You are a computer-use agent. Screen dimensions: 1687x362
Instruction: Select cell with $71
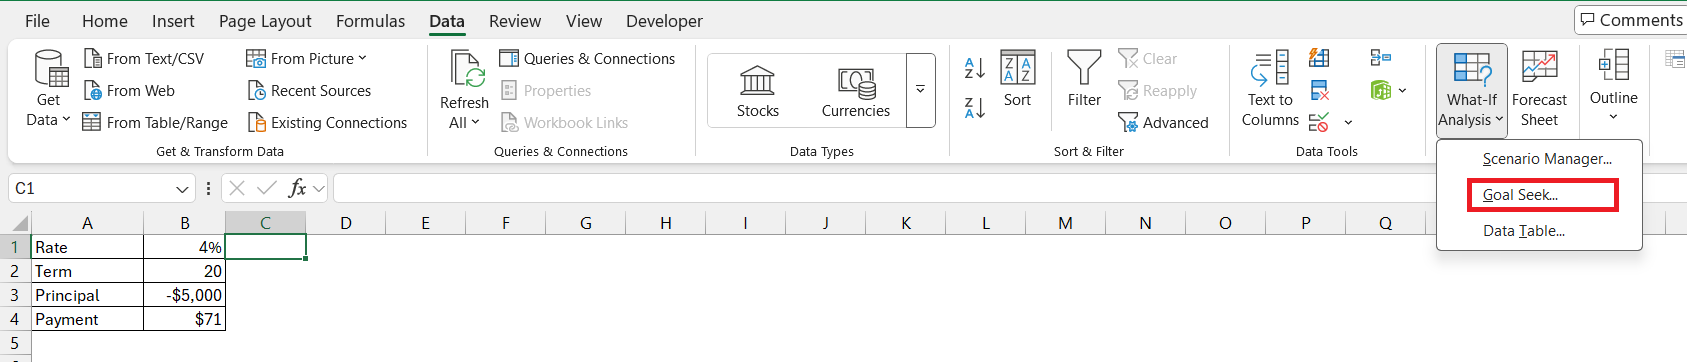coord(185,319)
